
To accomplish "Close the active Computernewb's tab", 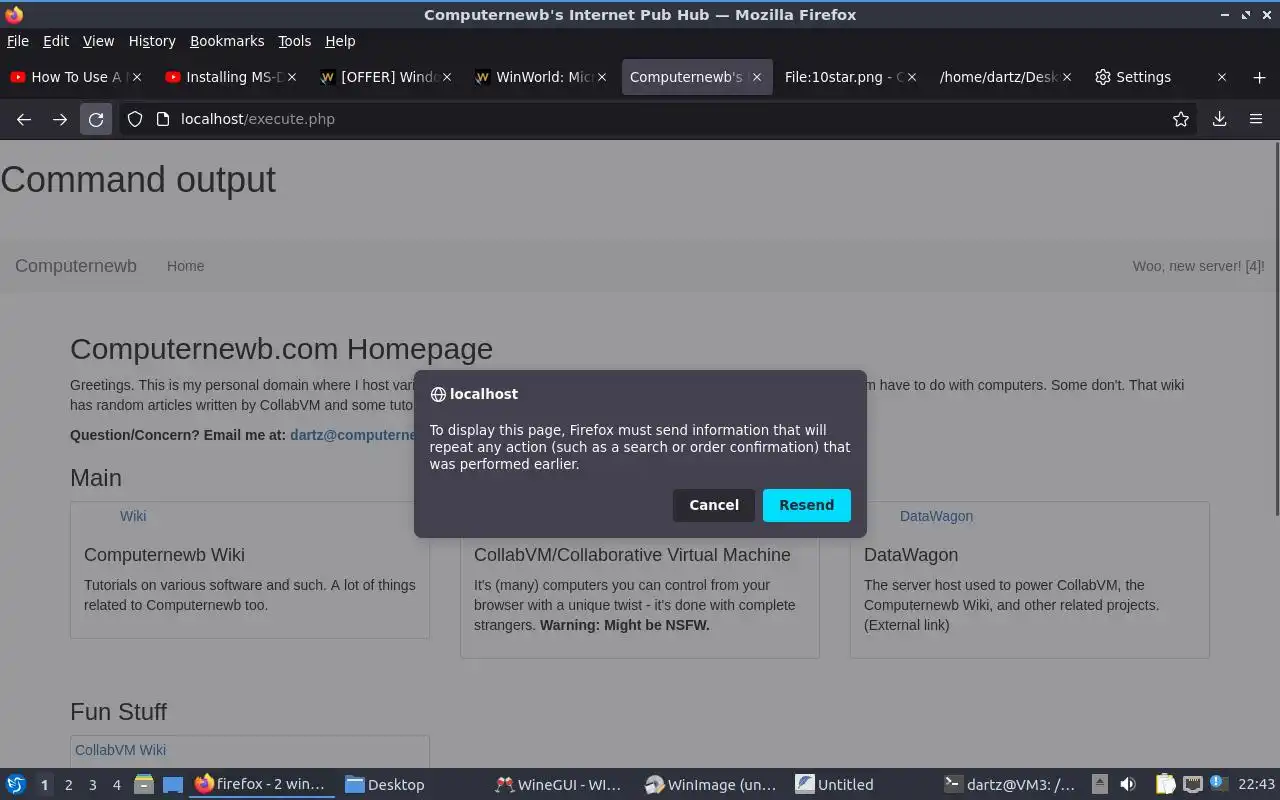I will click(x=757, y=77).
